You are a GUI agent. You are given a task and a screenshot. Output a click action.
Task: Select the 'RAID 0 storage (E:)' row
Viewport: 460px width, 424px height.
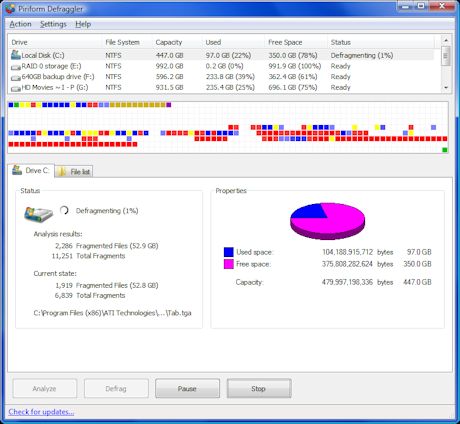coord(221,66)
